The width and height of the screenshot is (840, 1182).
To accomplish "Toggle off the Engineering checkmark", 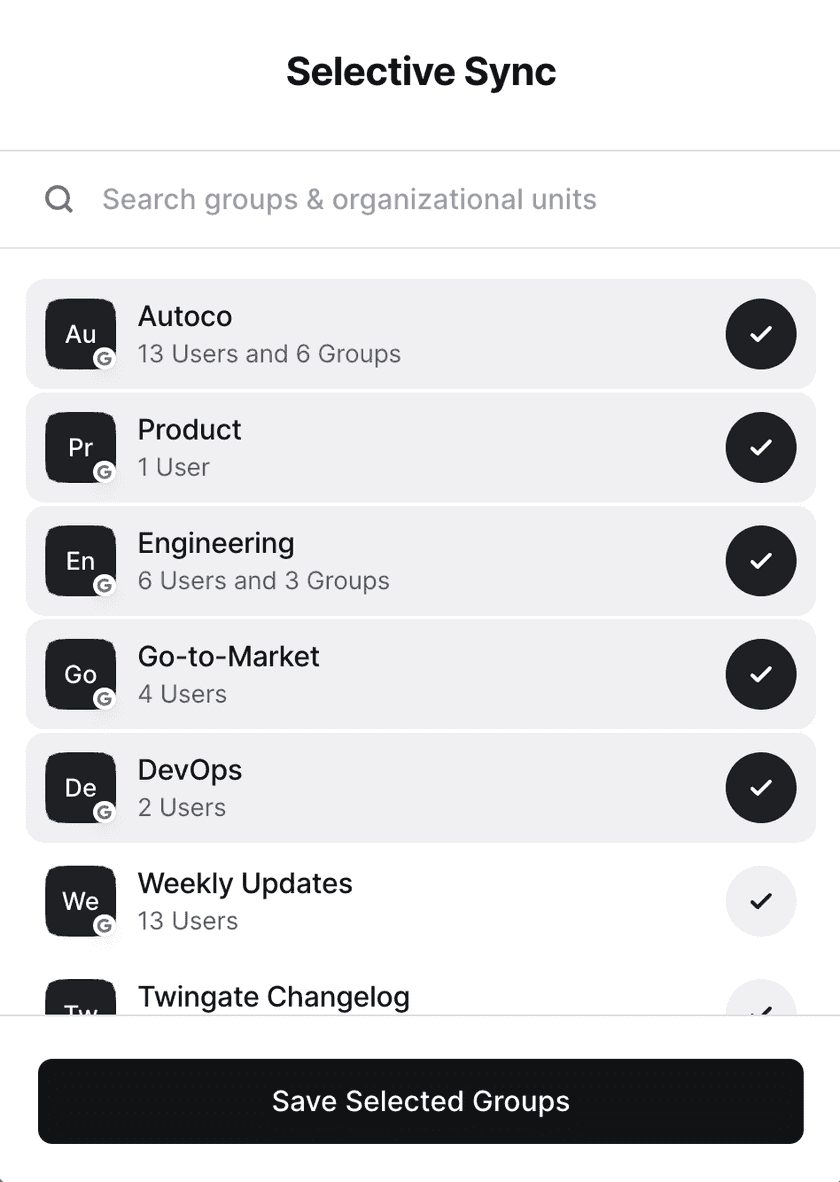I will coord(761,561).
